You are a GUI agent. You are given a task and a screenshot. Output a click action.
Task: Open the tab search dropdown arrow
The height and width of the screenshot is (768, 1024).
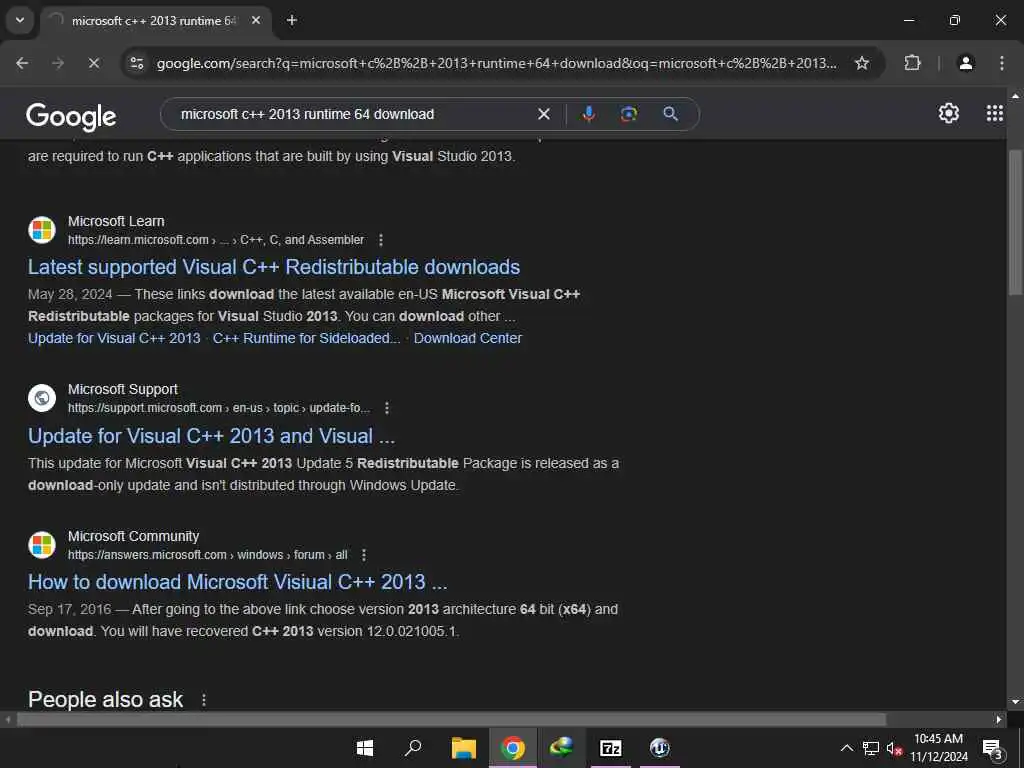[x=20, y=20]
